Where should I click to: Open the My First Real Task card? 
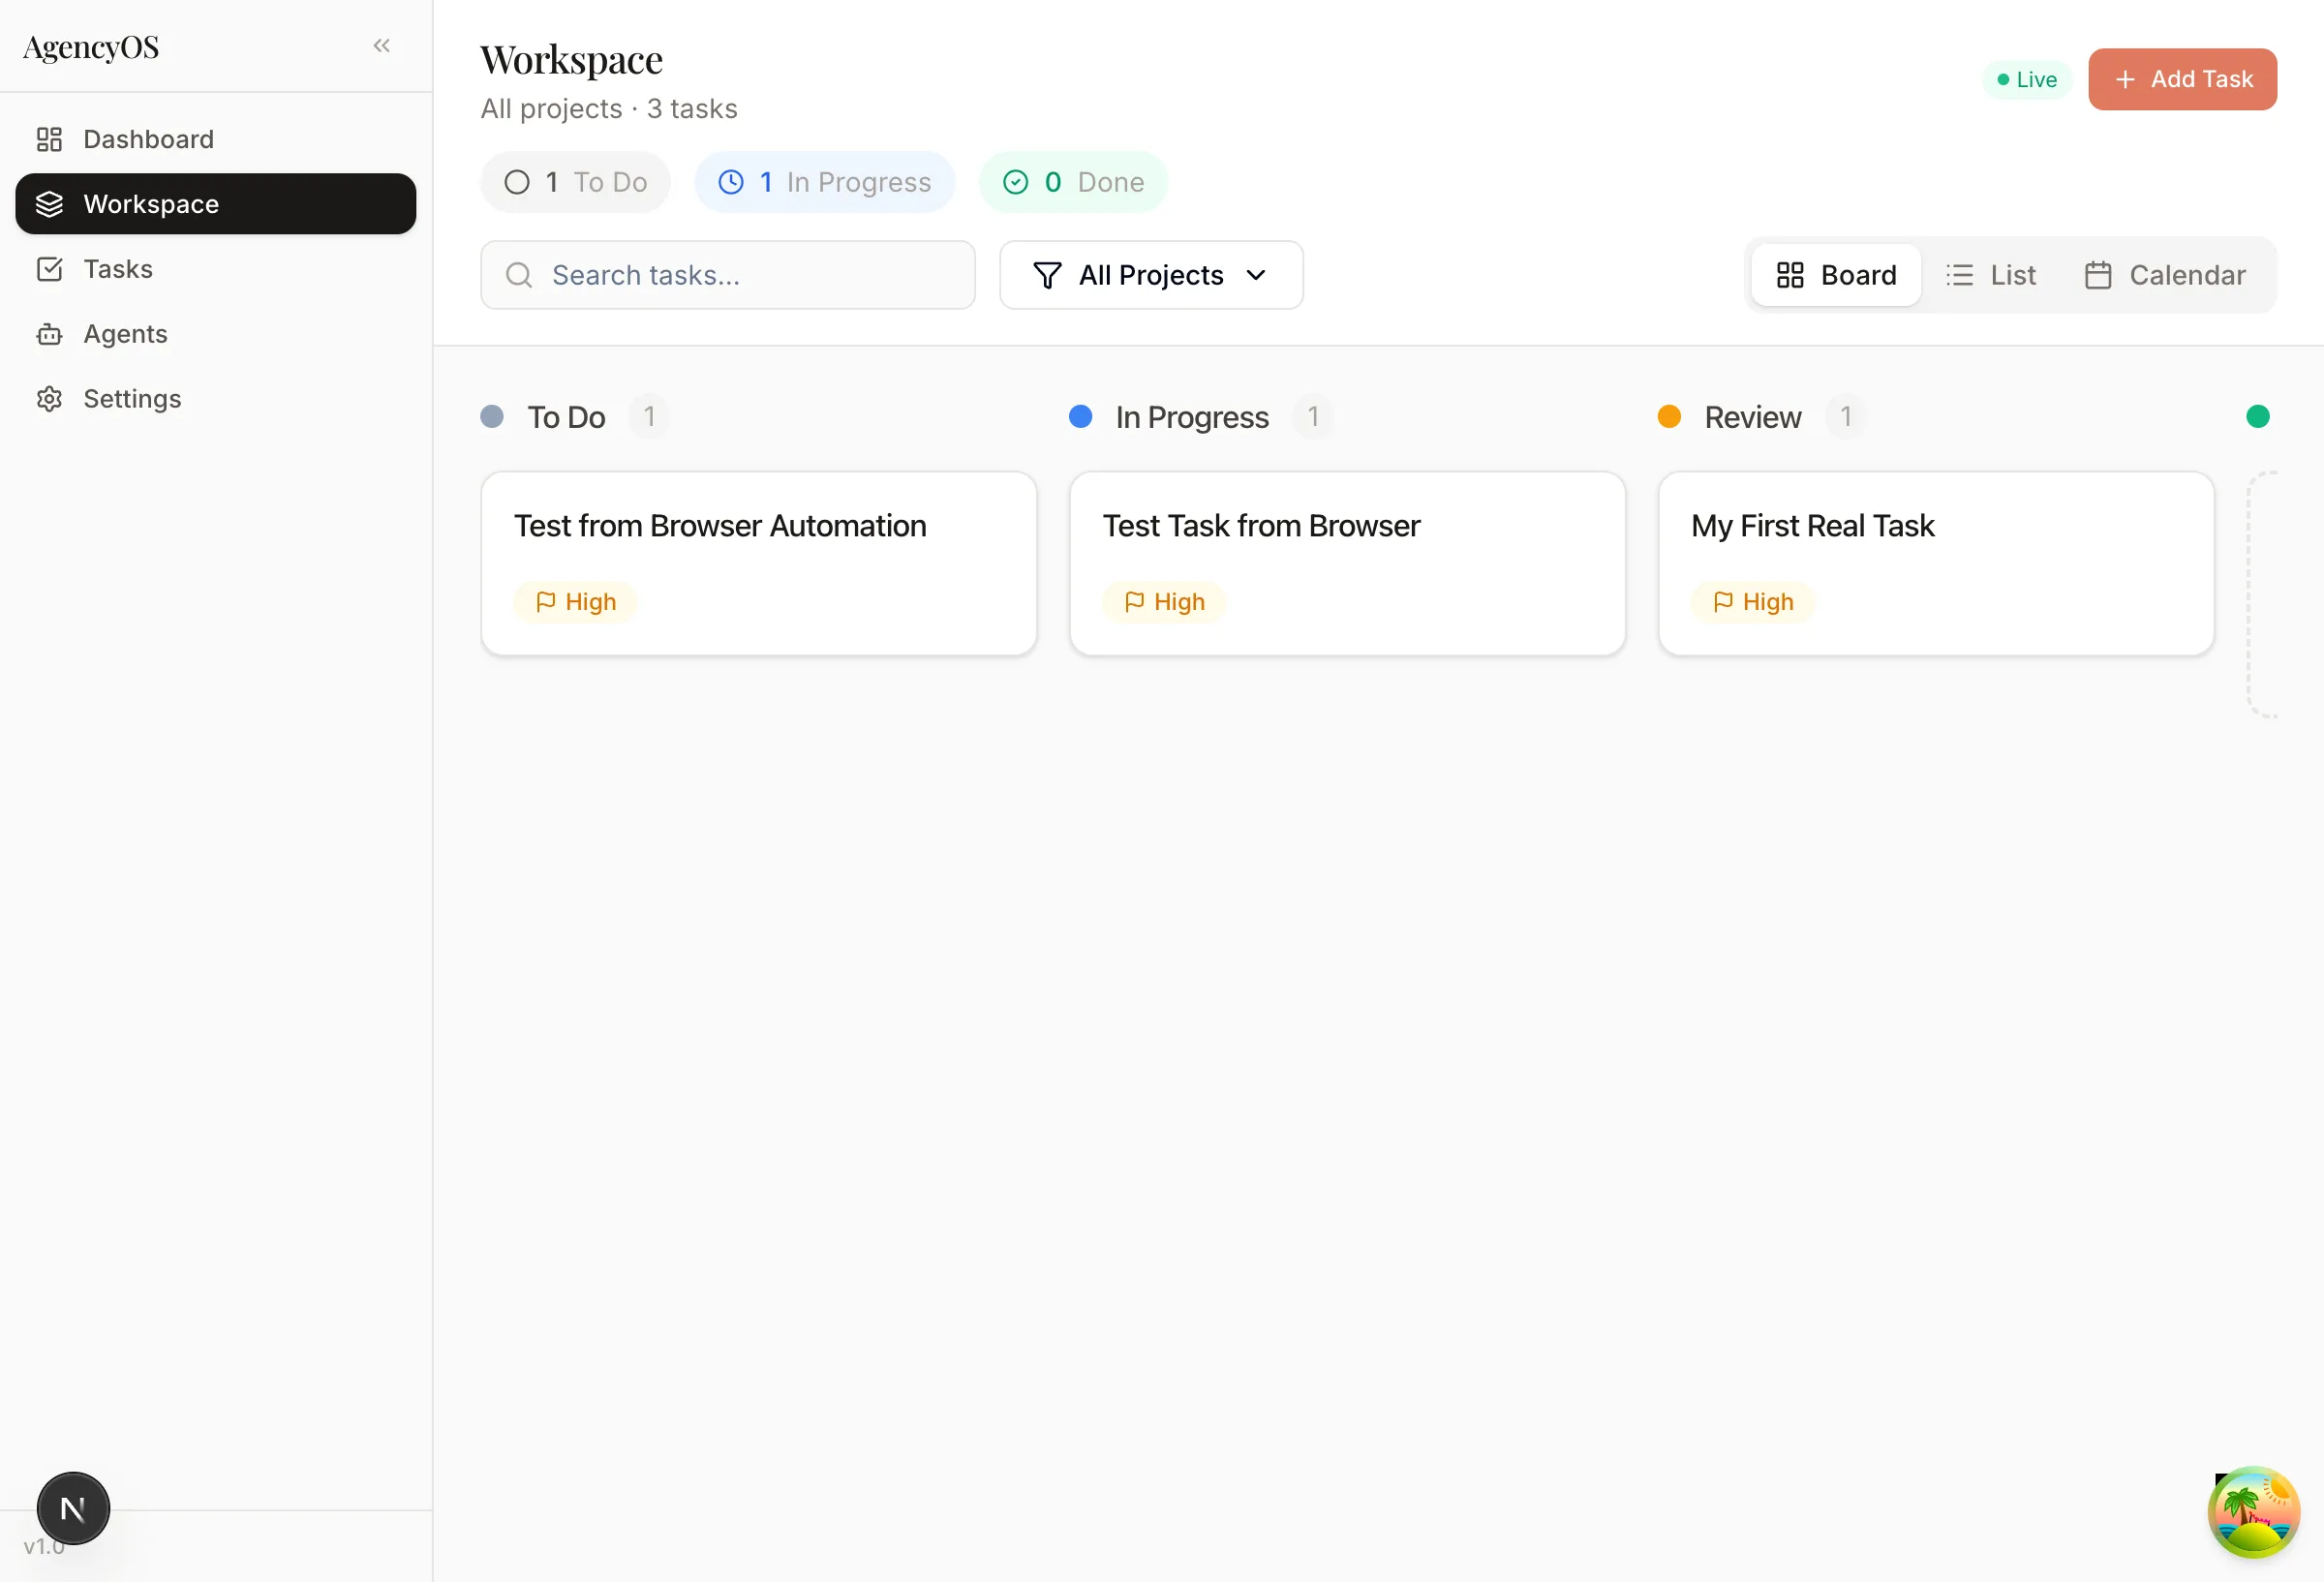tap(1935, 563)
